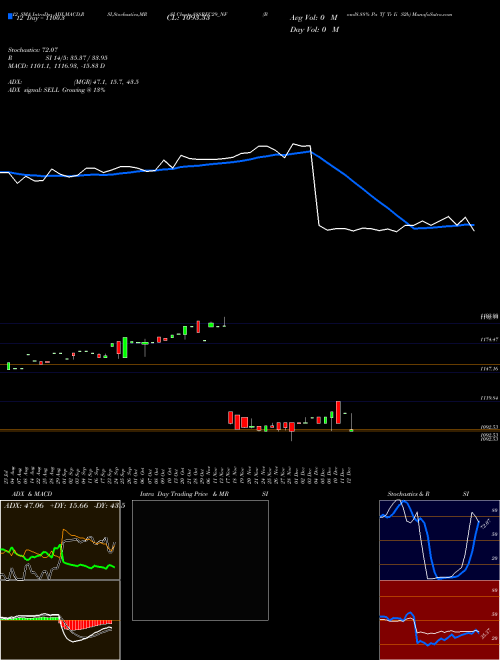Click the 'Avg Vol: 0 M' readout
Viewport: 500px width, 660px height.
pyautogui.click(x=314, y=18)
